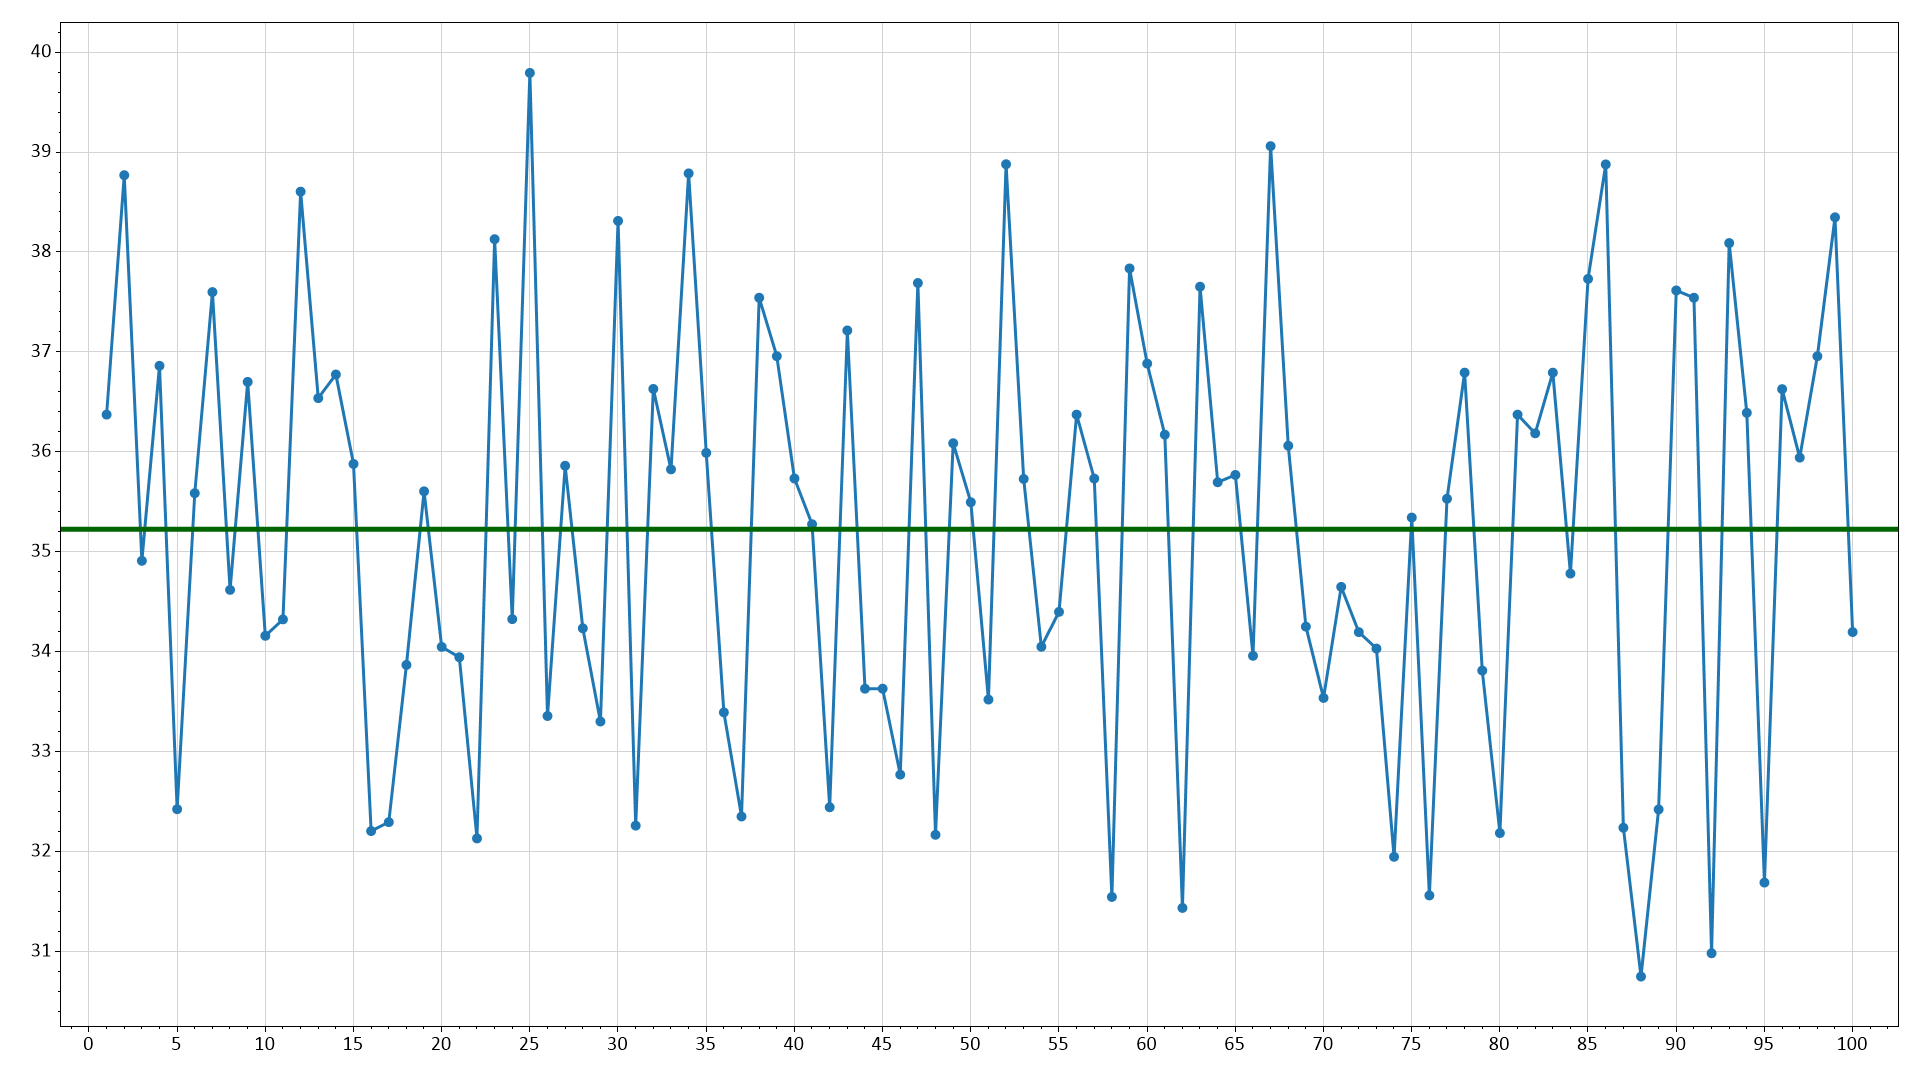Click the highest data point at x=25

point(530,73)
